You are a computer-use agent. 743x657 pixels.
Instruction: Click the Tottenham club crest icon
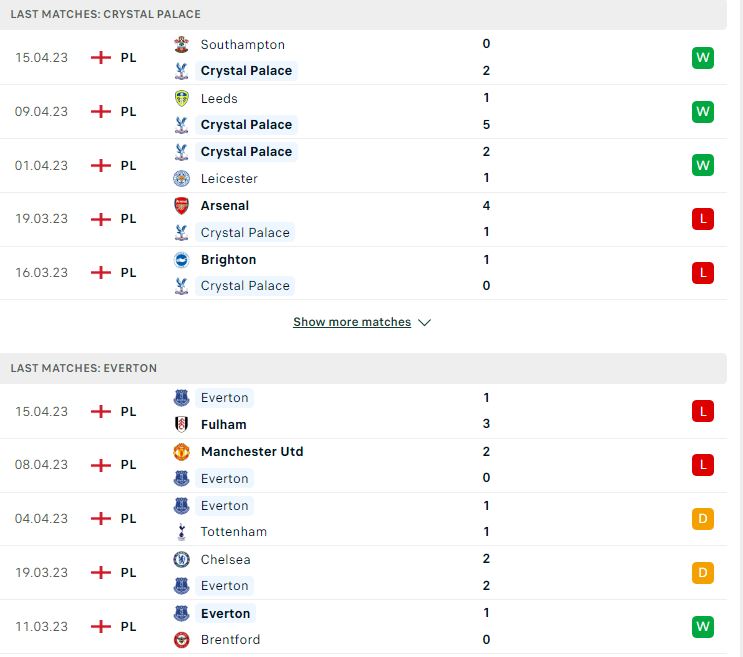(x=181, y=532)
